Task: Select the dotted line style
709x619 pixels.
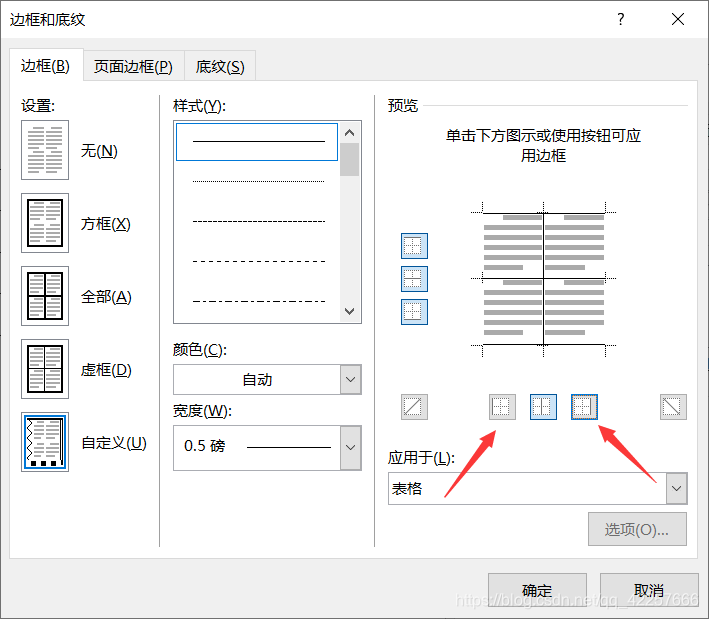Action: tap(258, 181)
